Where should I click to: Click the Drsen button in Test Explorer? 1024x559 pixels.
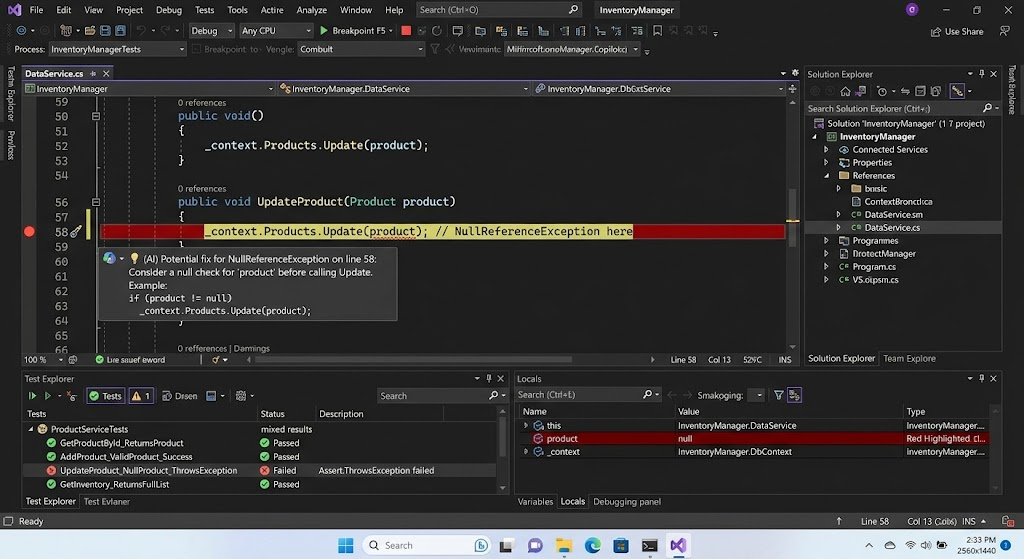pyautogui.click(x=180, y=396)
